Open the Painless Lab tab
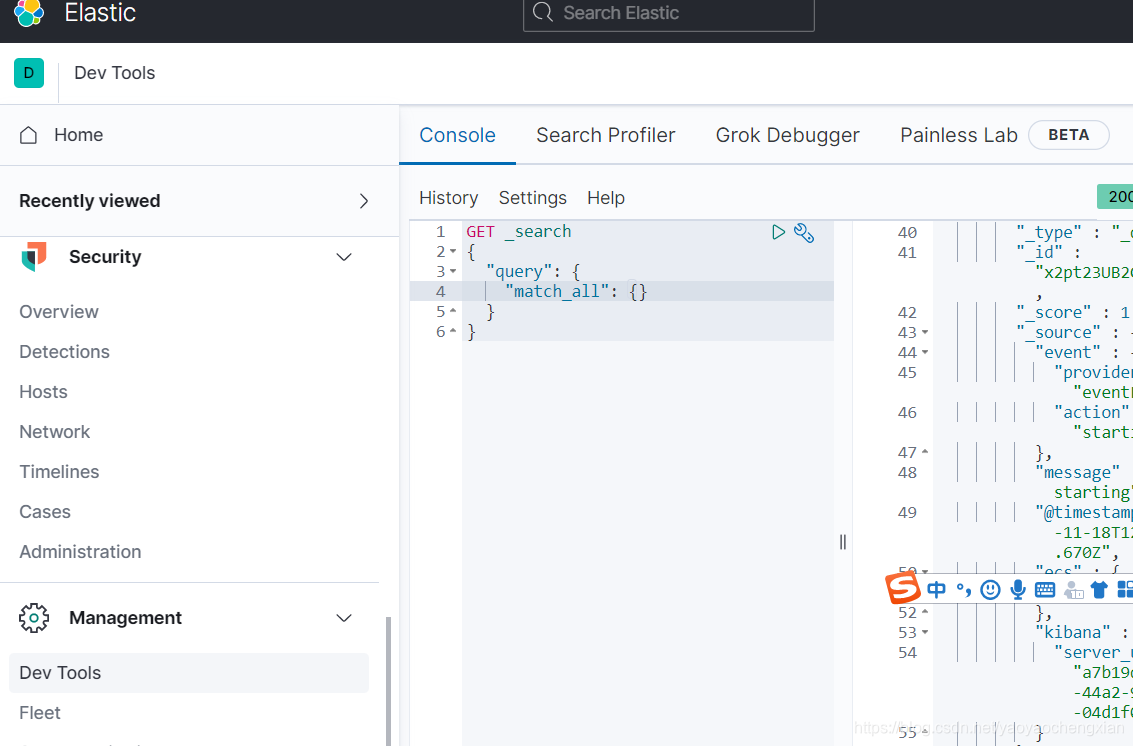Image resolution: width=1133 pixels, height=746 pixels. click(959, 135)
